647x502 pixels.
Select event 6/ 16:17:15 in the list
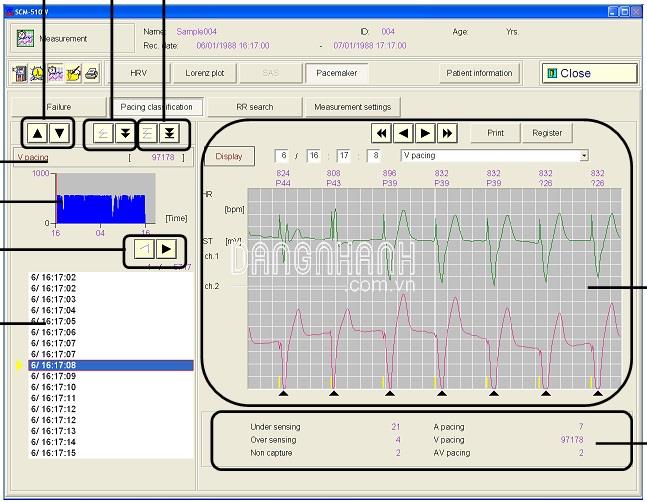(x=111, y=453)
